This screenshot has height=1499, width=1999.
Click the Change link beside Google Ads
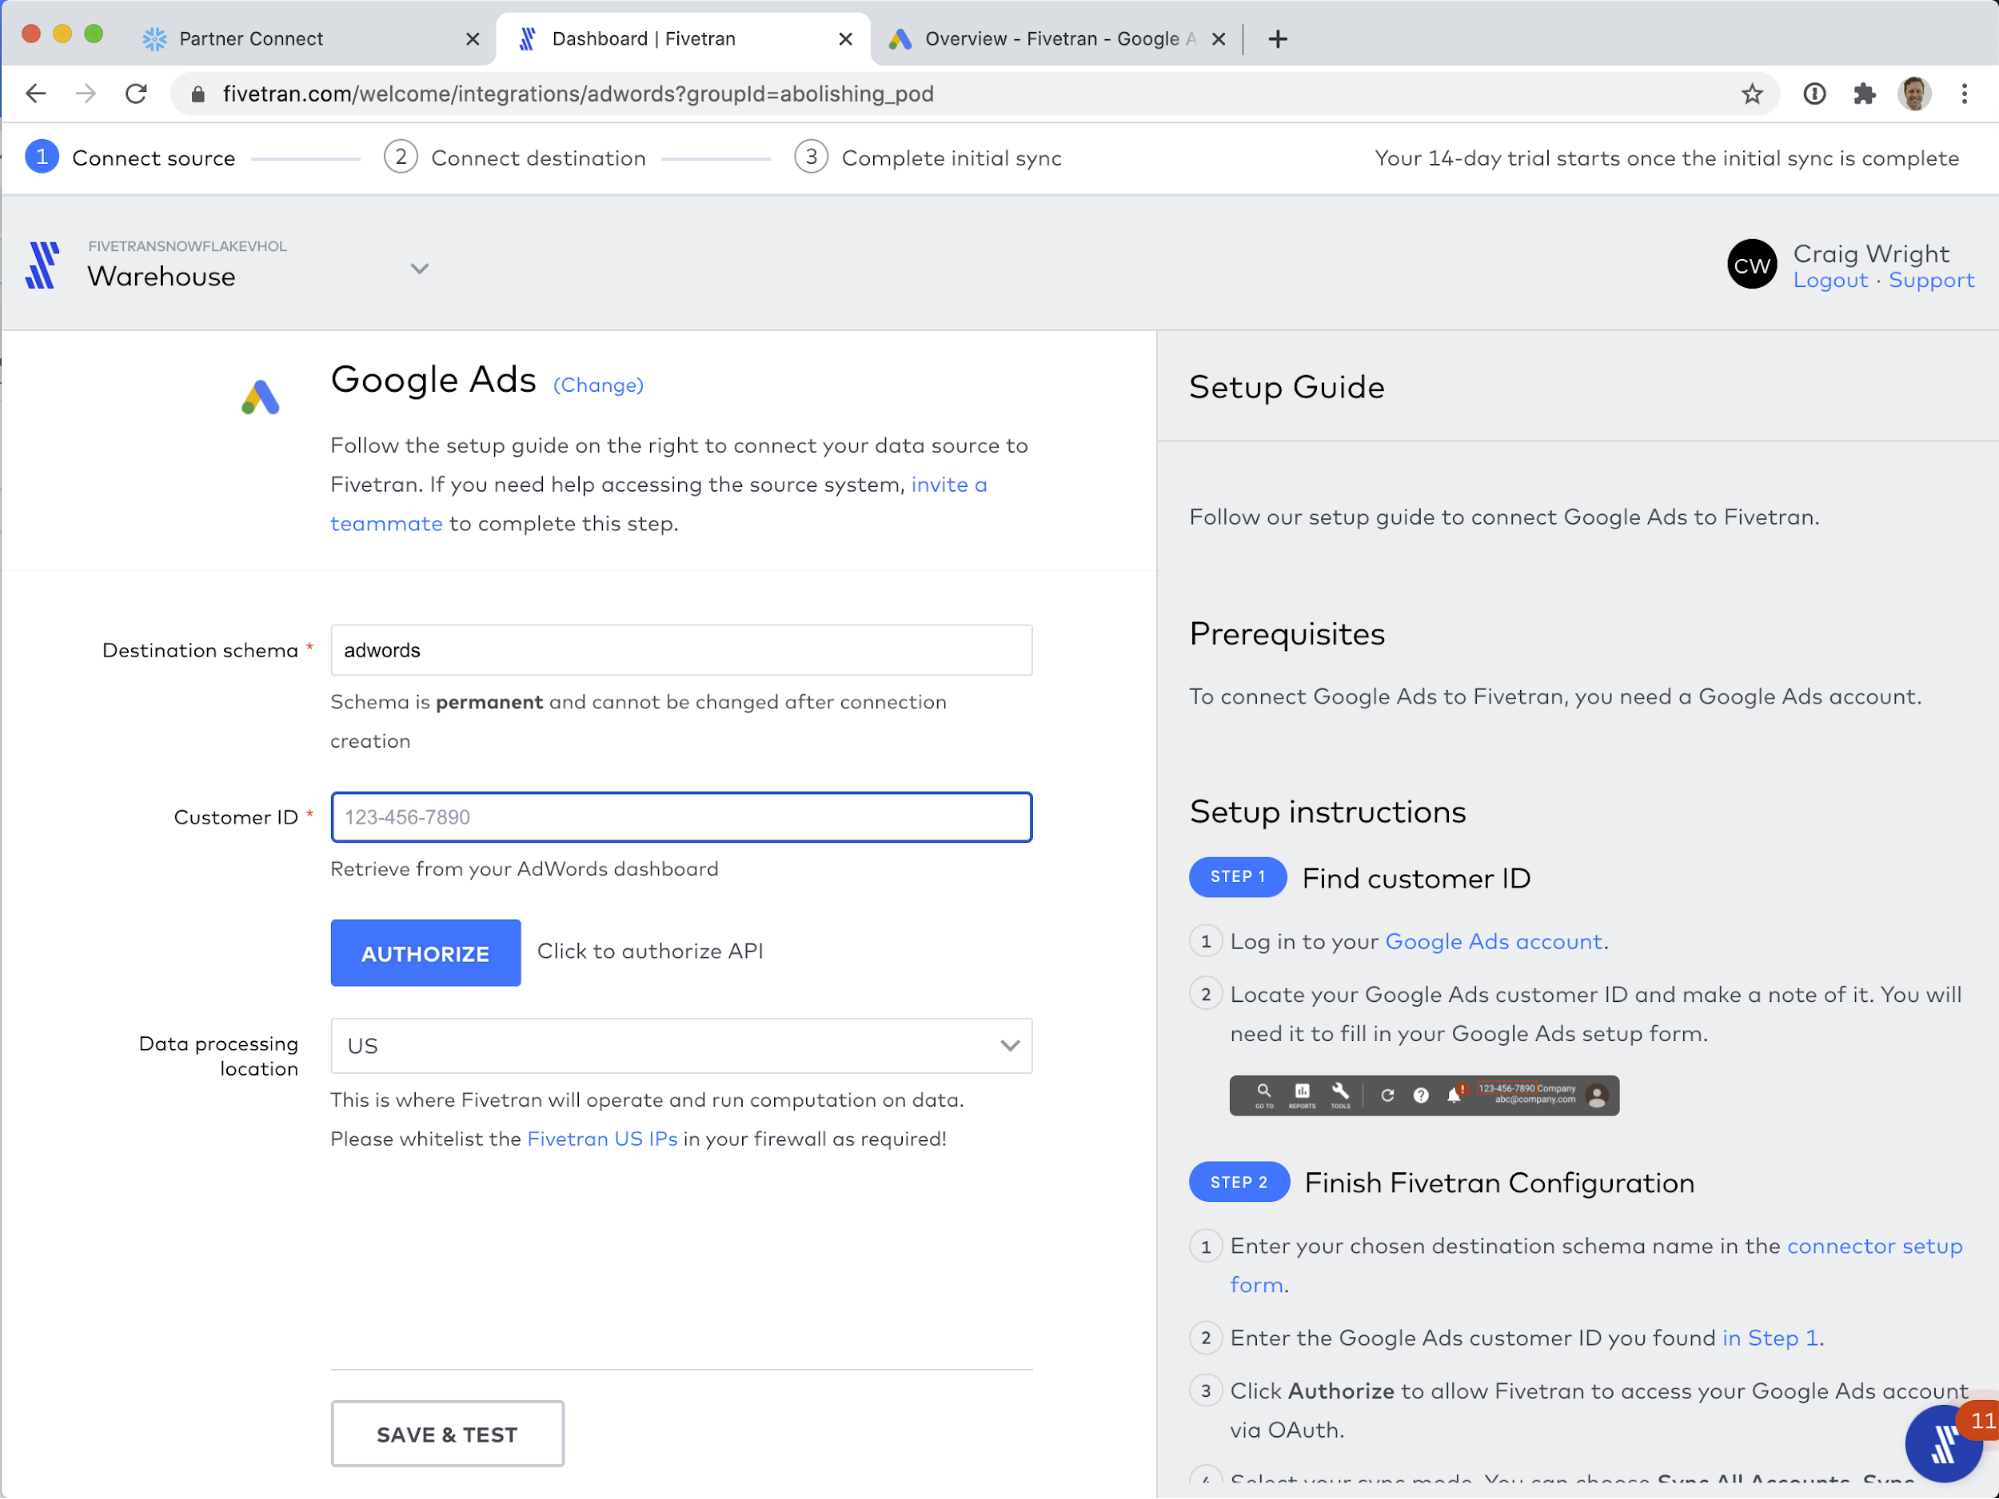pos(598,385)
